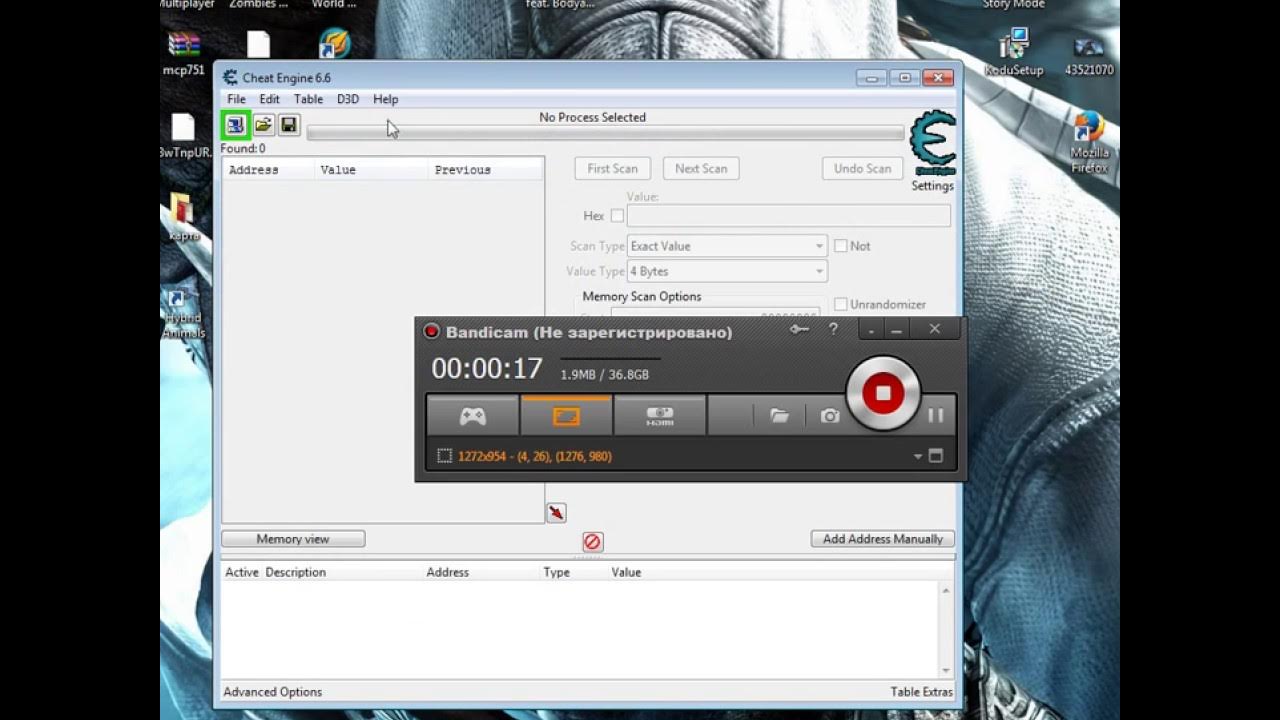1280x720 pixels.
Task: Click the address table vertical scrollbar
Action: tap(946, 631)
